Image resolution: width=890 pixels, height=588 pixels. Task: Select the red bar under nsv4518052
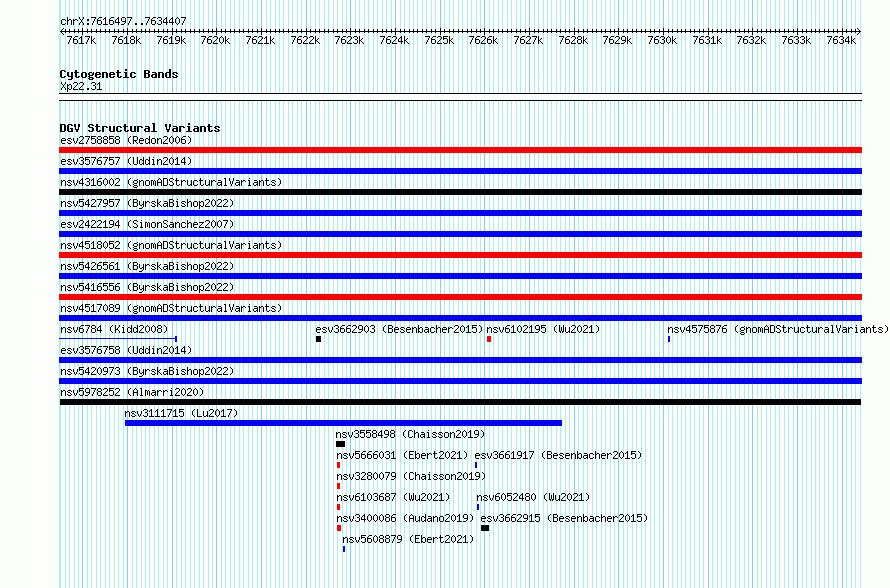(x=460, y=255)
